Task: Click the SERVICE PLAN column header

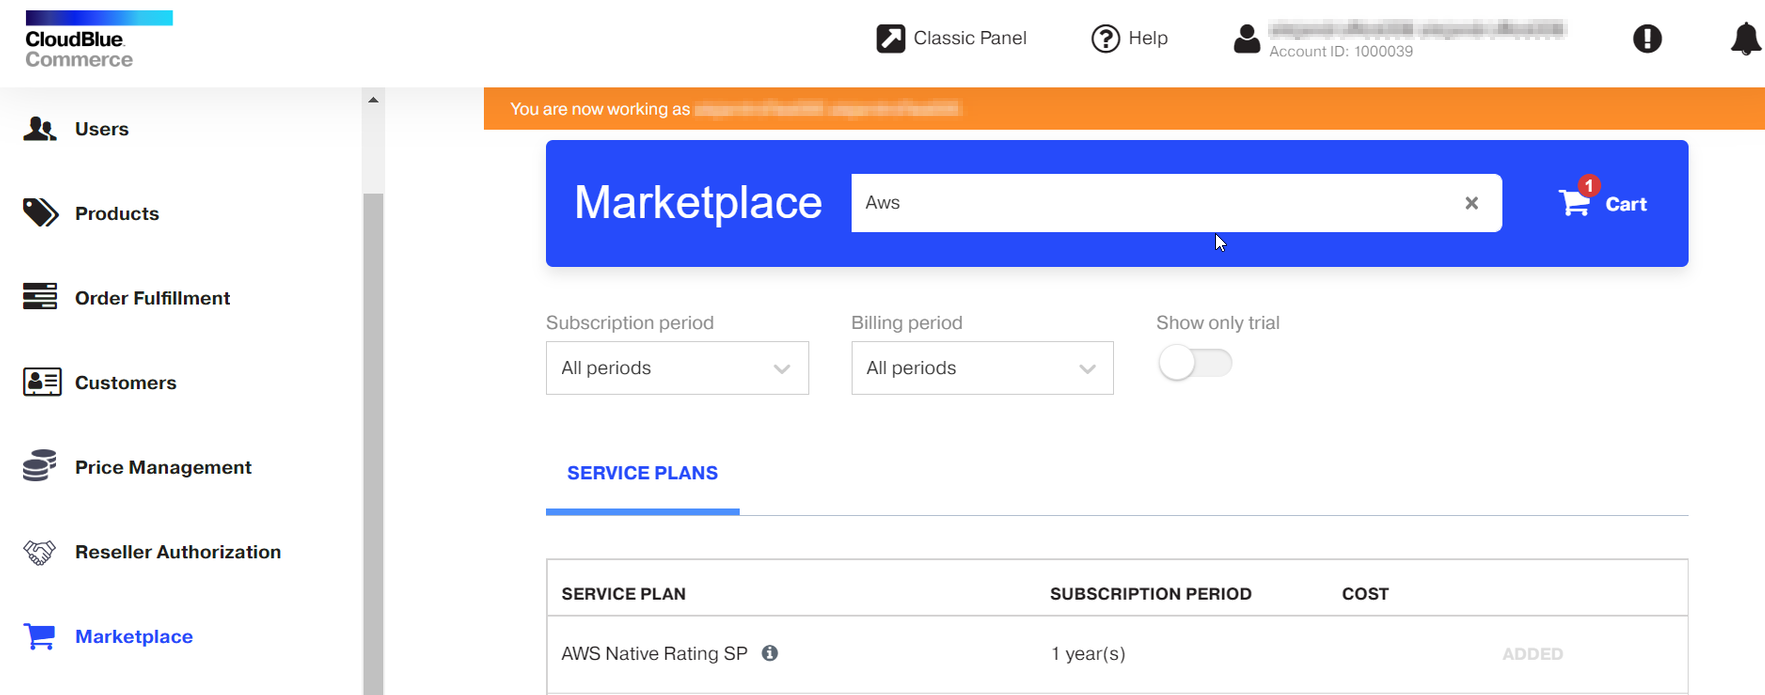Action: point(623,594)
